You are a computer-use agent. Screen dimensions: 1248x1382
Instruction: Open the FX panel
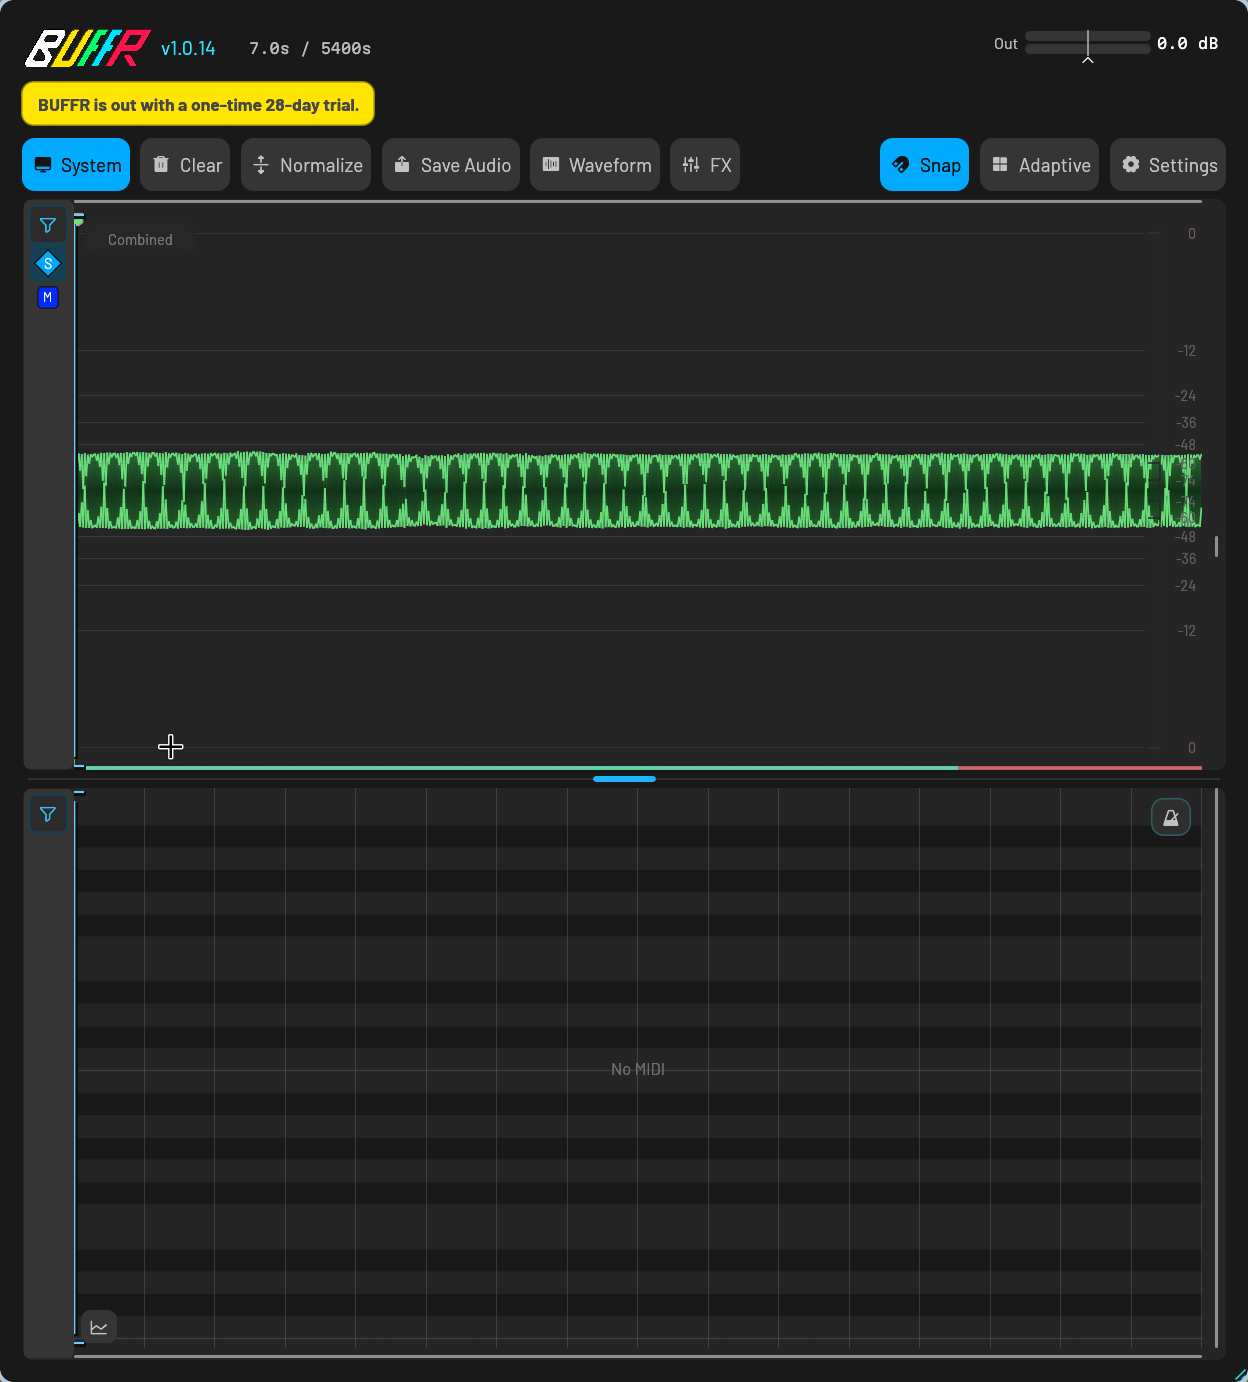705,165
